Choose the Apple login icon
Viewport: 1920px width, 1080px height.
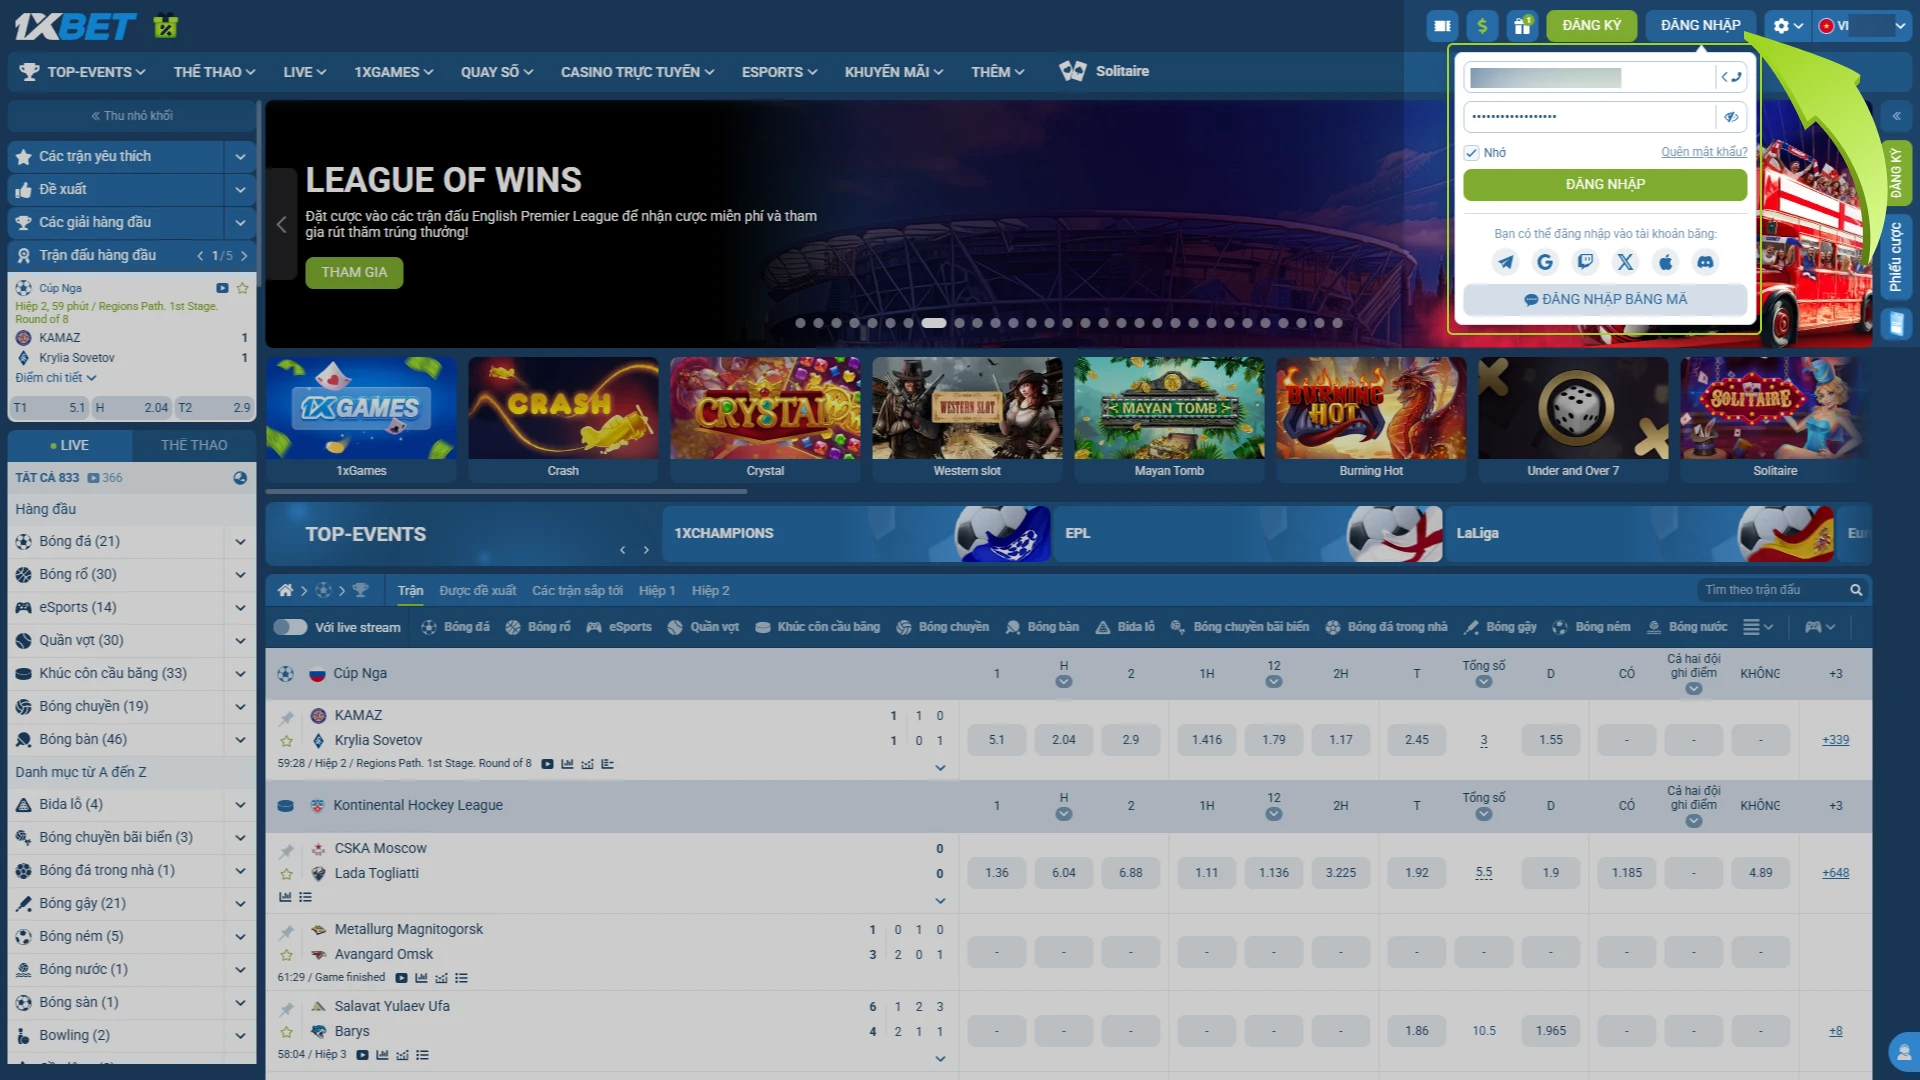(1665, 262)
